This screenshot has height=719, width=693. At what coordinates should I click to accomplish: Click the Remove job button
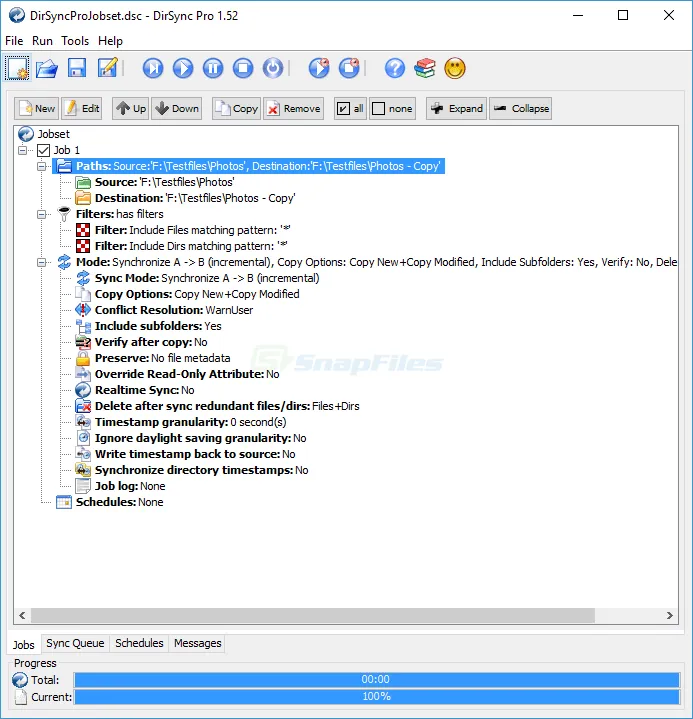point(294,109)
